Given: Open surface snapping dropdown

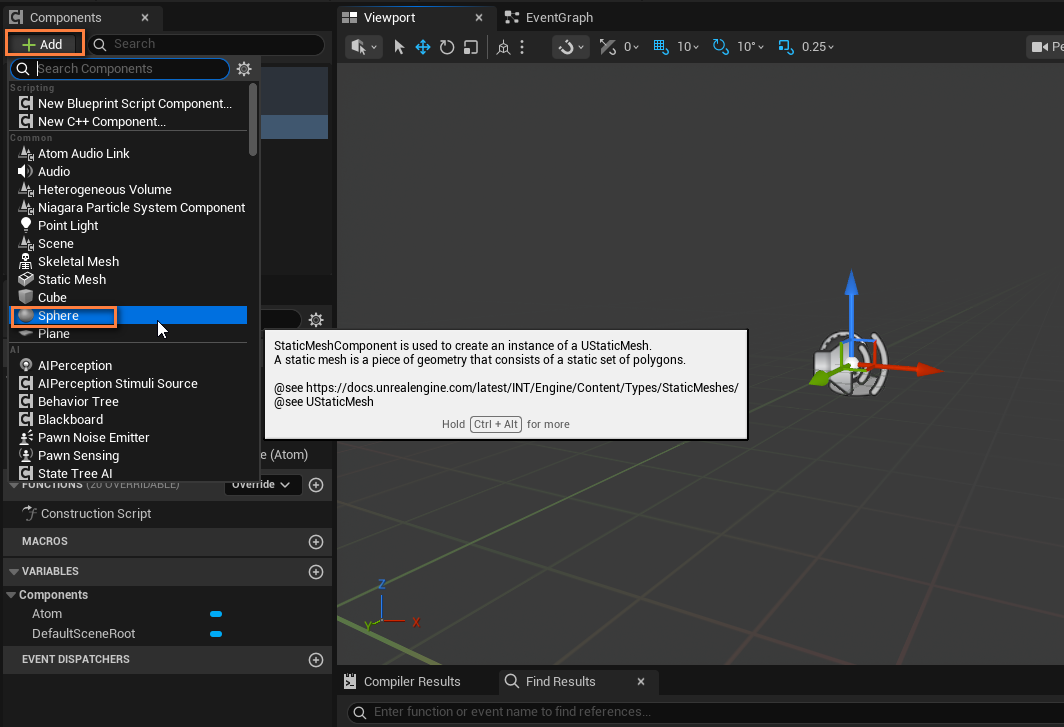Looking at the screenshot, I should point(571,47).
